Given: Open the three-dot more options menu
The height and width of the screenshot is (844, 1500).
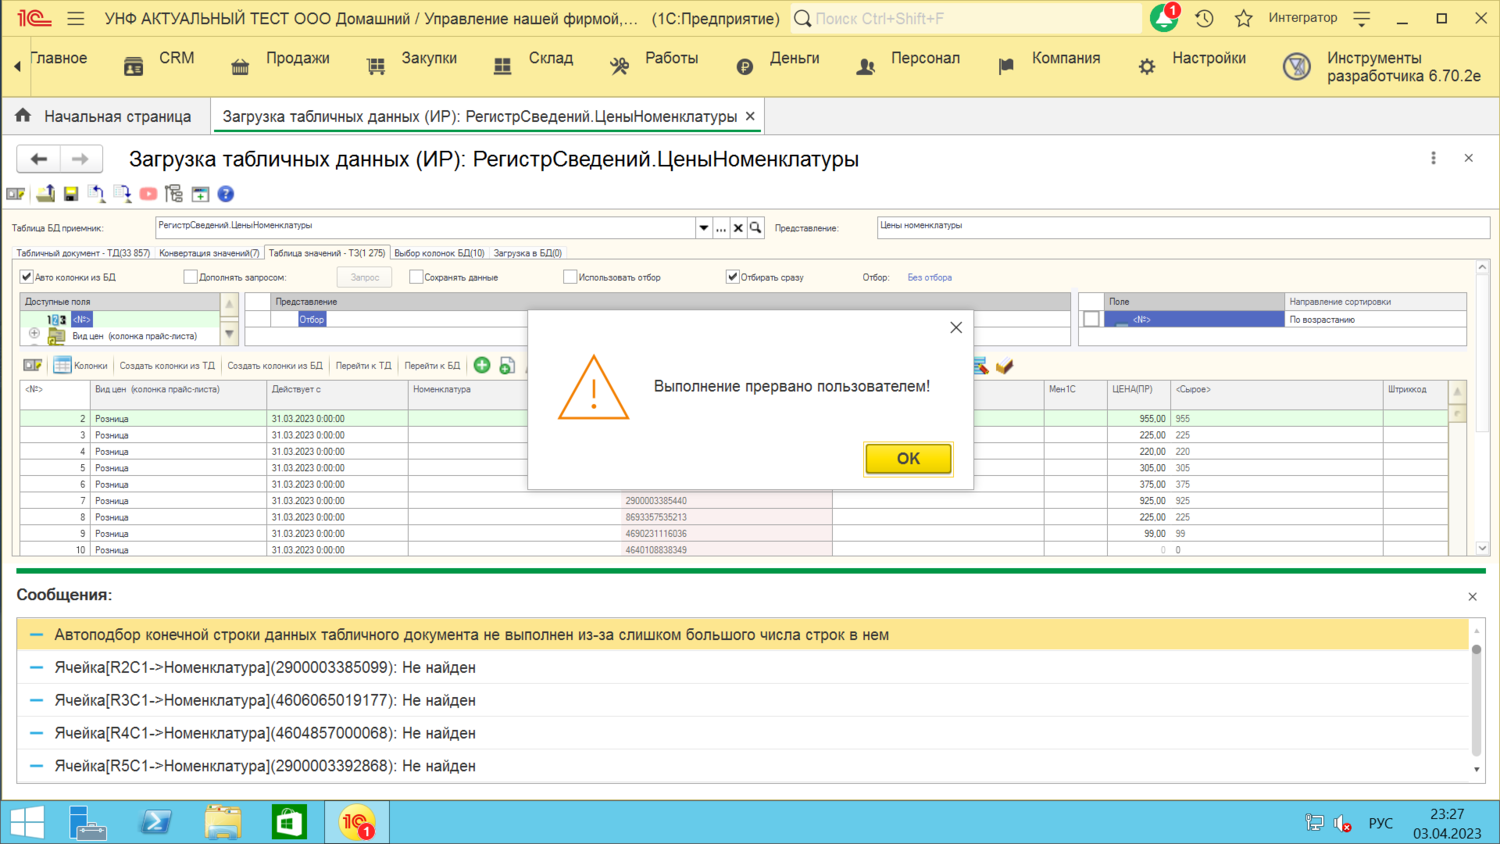Looking at the screenshot, I should [1433, 159].
